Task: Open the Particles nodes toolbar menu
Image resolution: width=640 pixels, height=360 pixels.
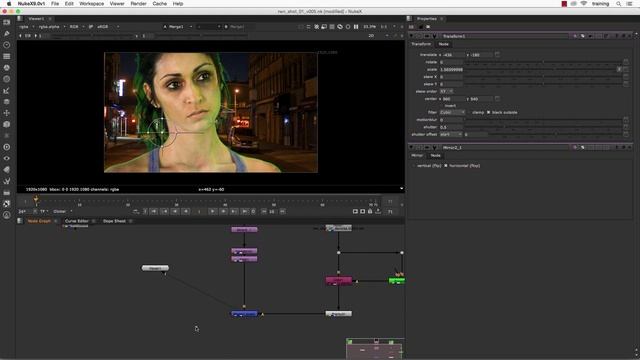Action: point(7,136)
